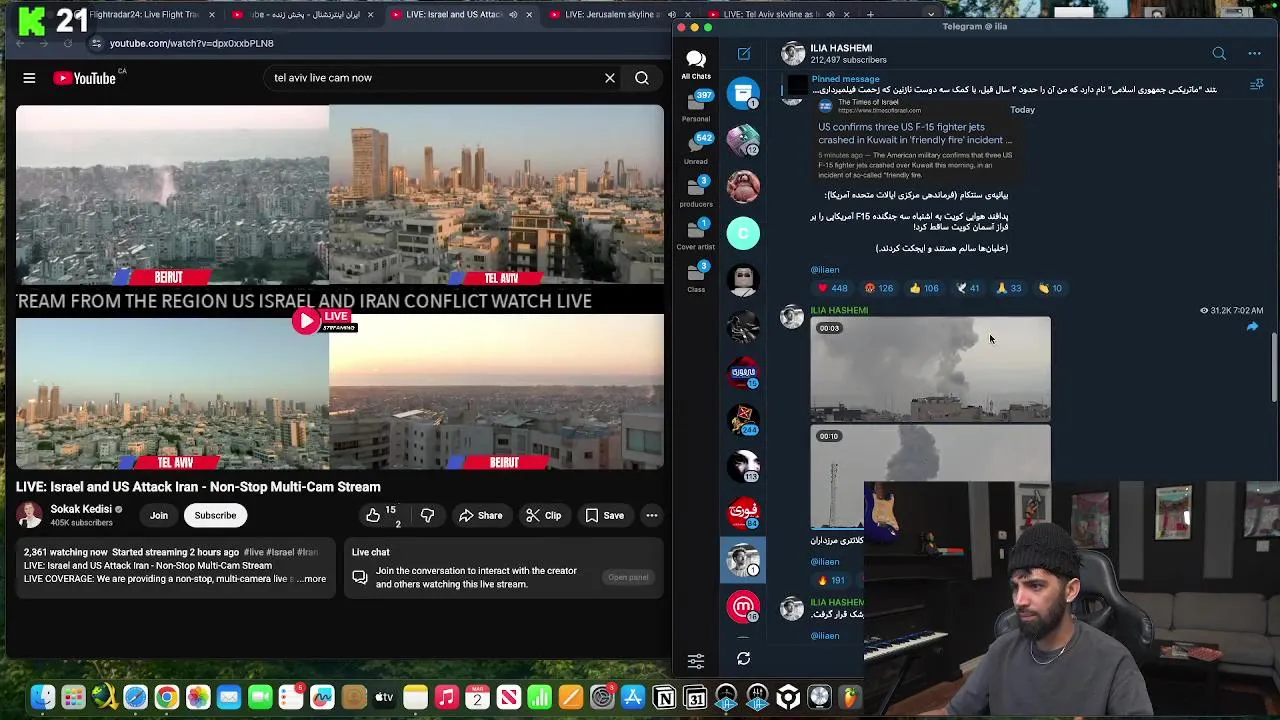Open Telegram Class folder
The height and width of the screenshot is (720, 1280).
point(696,277)
